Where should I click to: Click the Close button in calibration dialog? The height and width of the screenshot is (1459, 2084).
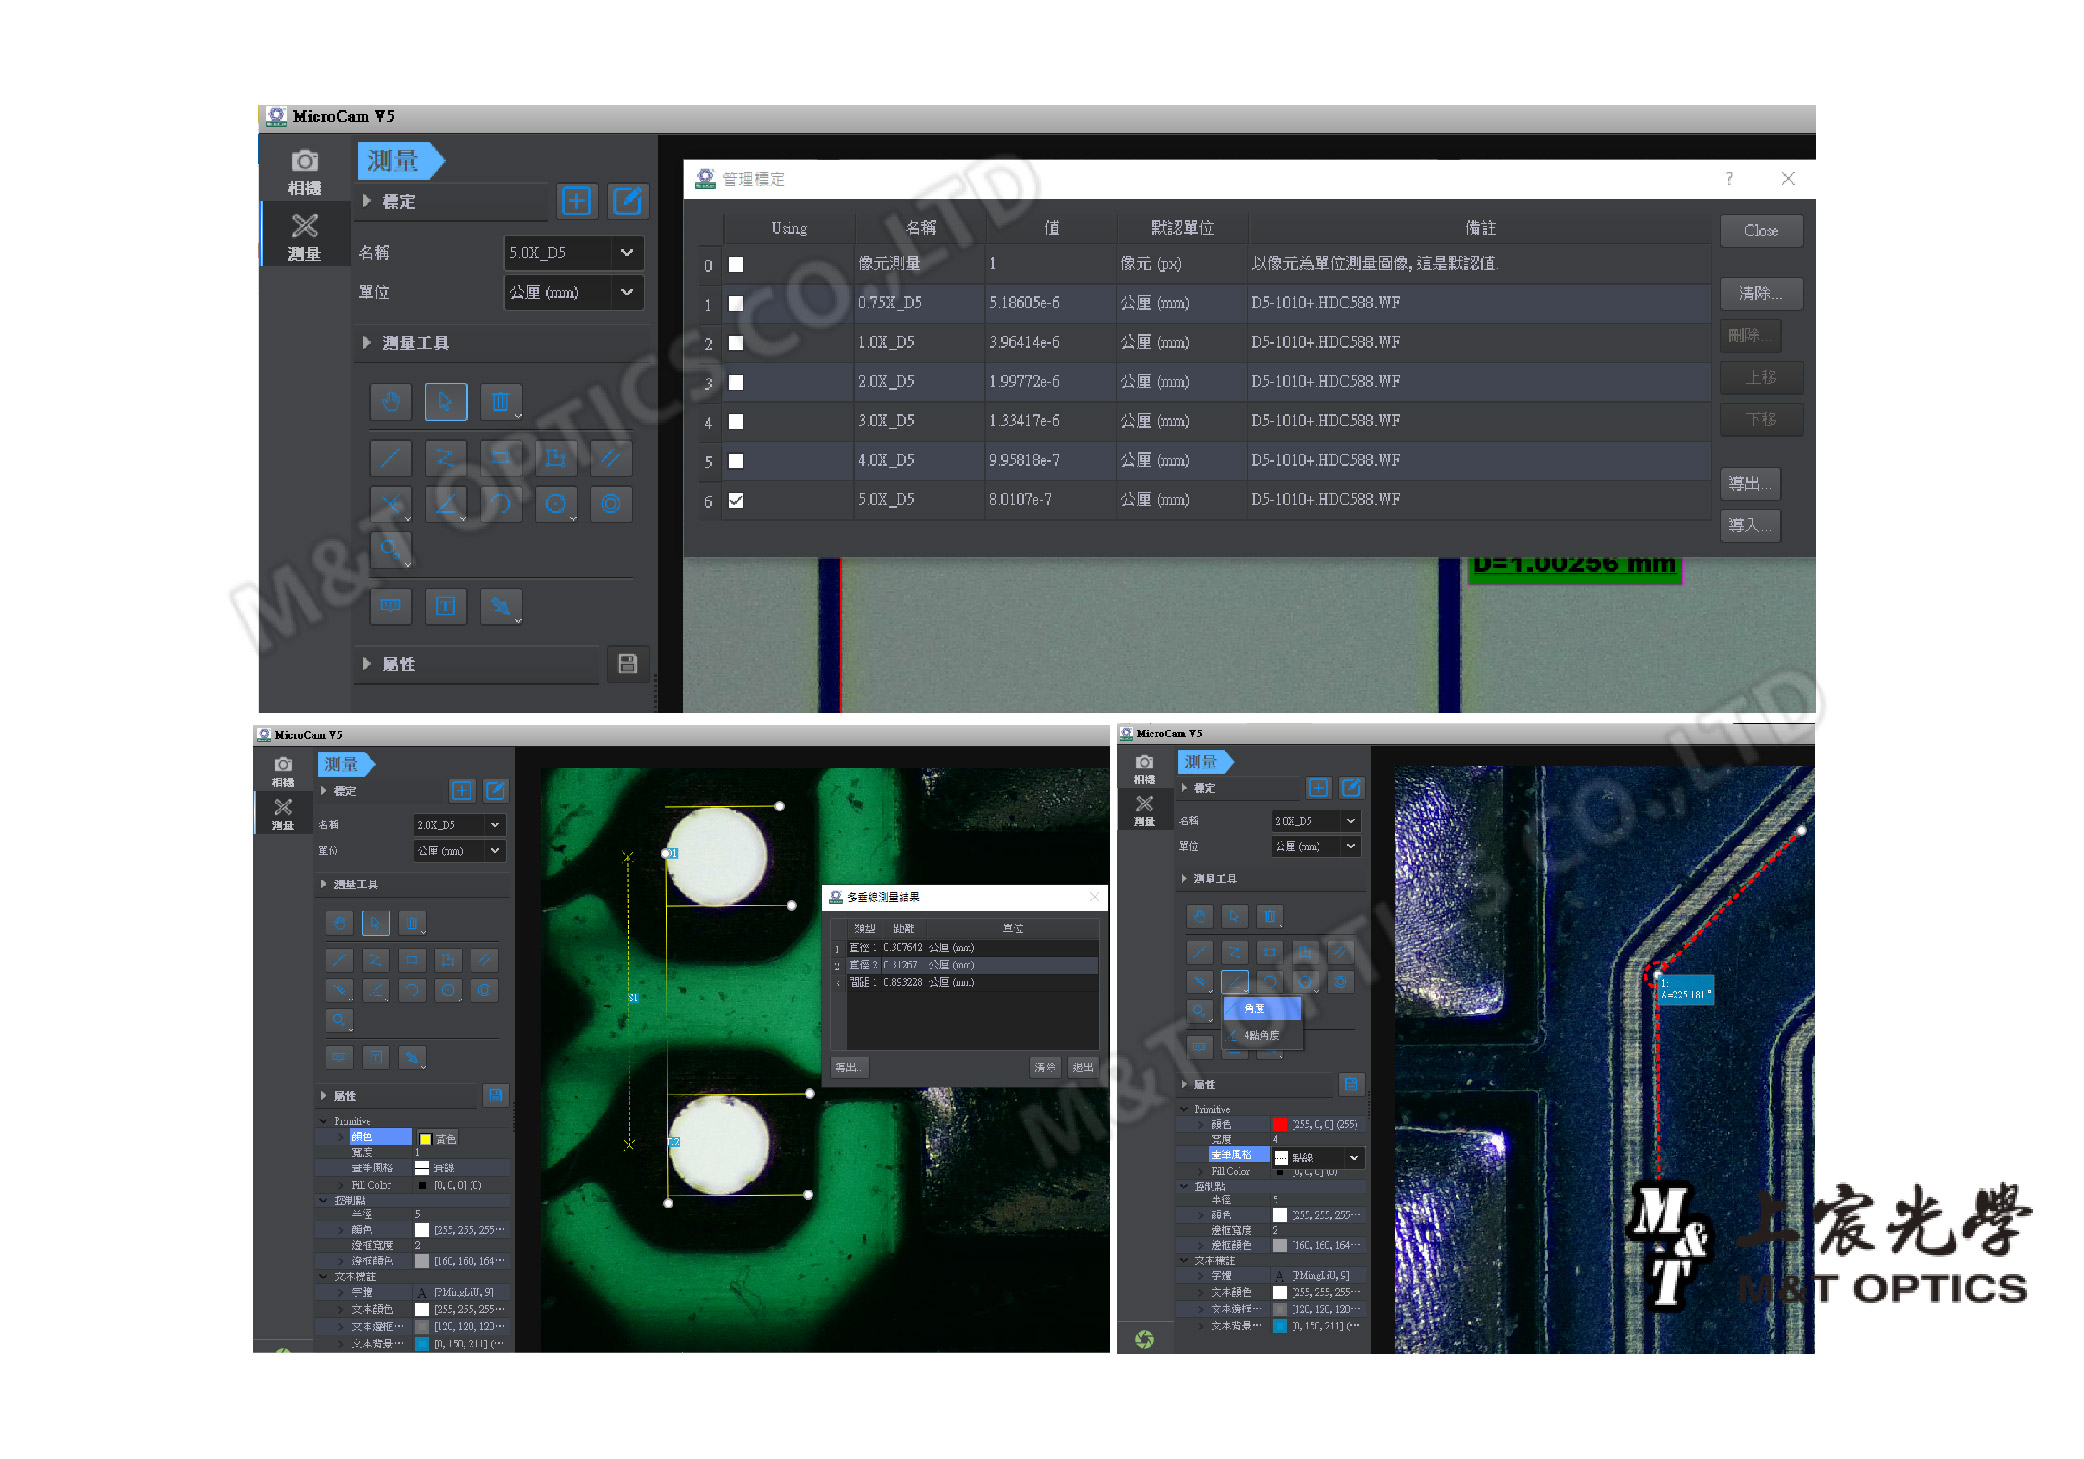click(1761, 231)
